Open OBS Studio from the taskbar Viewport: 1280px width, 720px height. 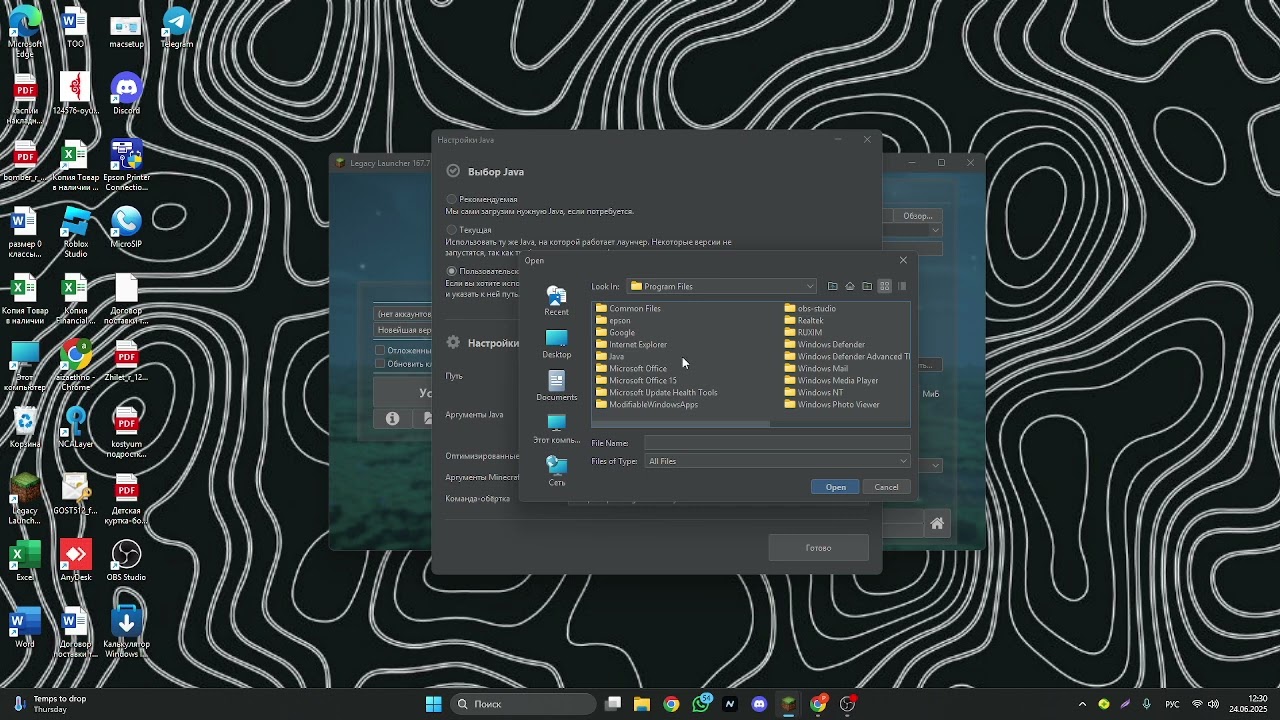pyautogui.click(x=847, y=704)
